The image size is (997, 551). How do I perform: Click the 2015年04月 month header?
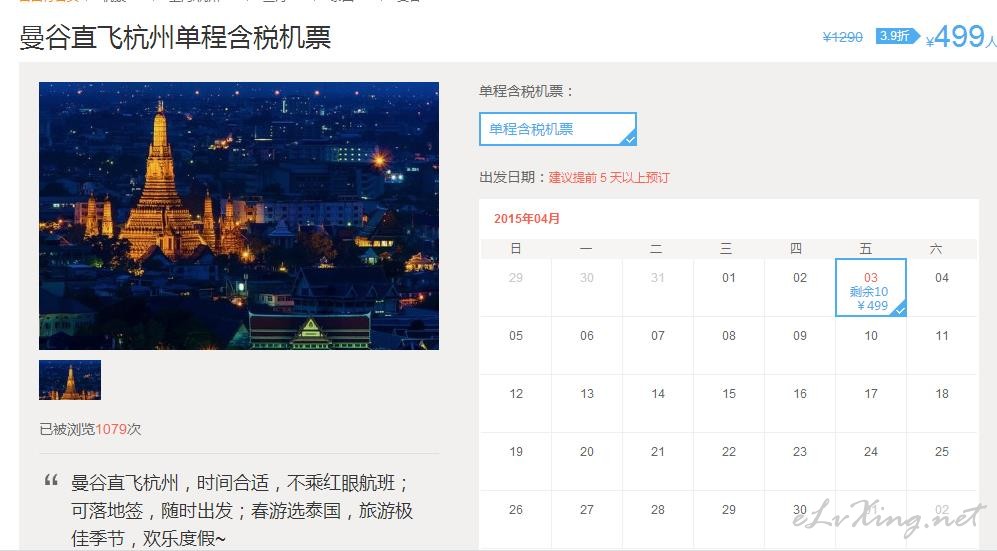527,219
